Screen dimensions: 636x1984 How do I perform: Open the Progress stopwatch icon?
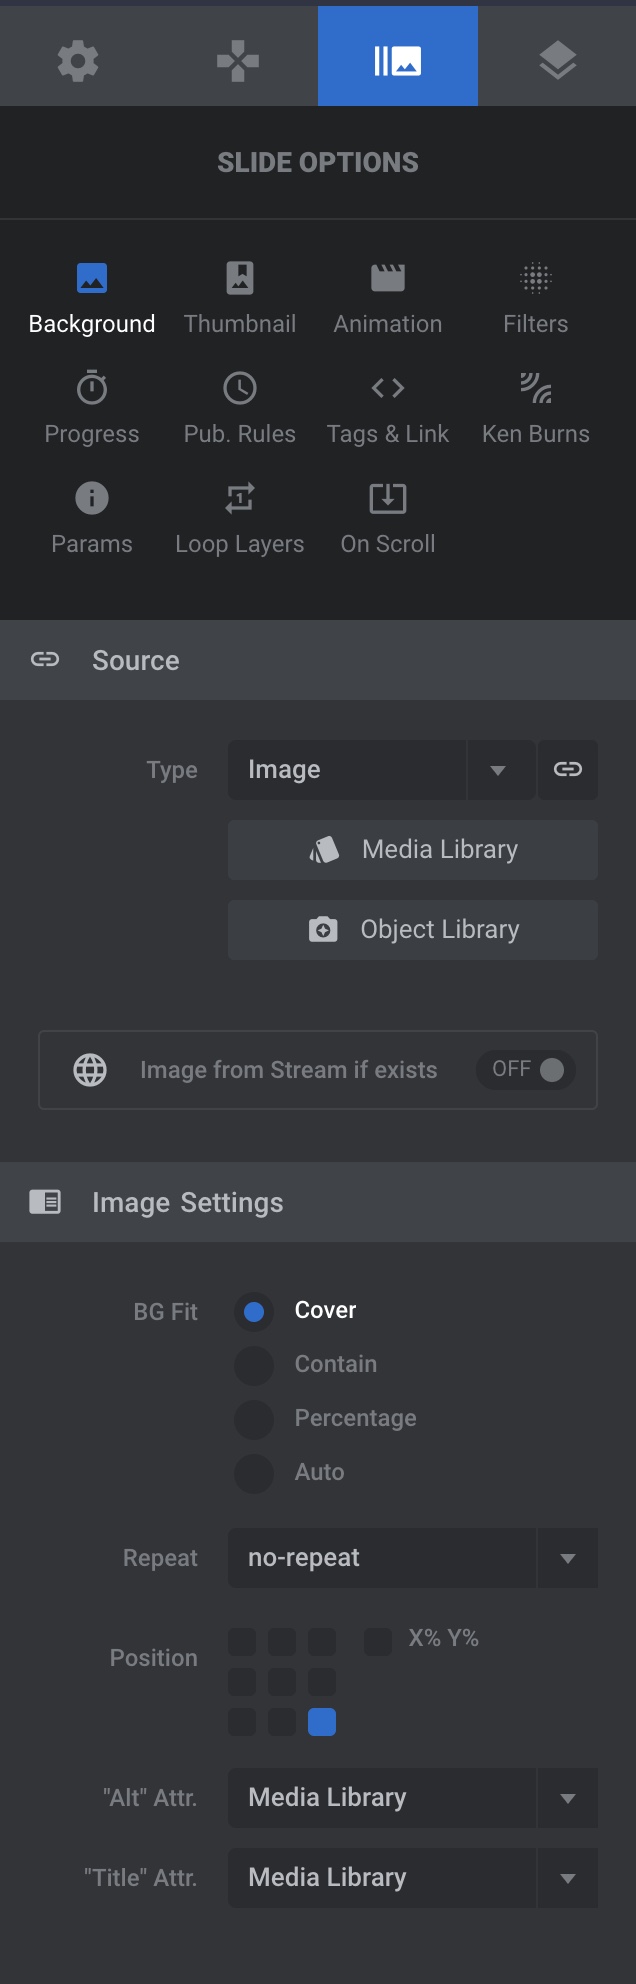pyautogui.click(x=92, y=388)
